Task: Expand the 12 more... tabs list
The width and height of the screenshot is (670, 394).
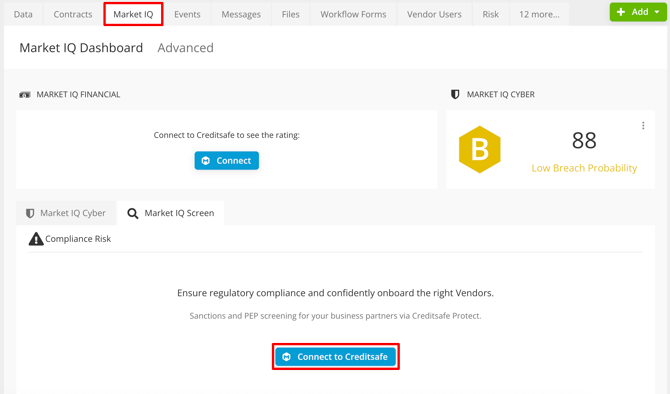Action: (x=539, y=15)
